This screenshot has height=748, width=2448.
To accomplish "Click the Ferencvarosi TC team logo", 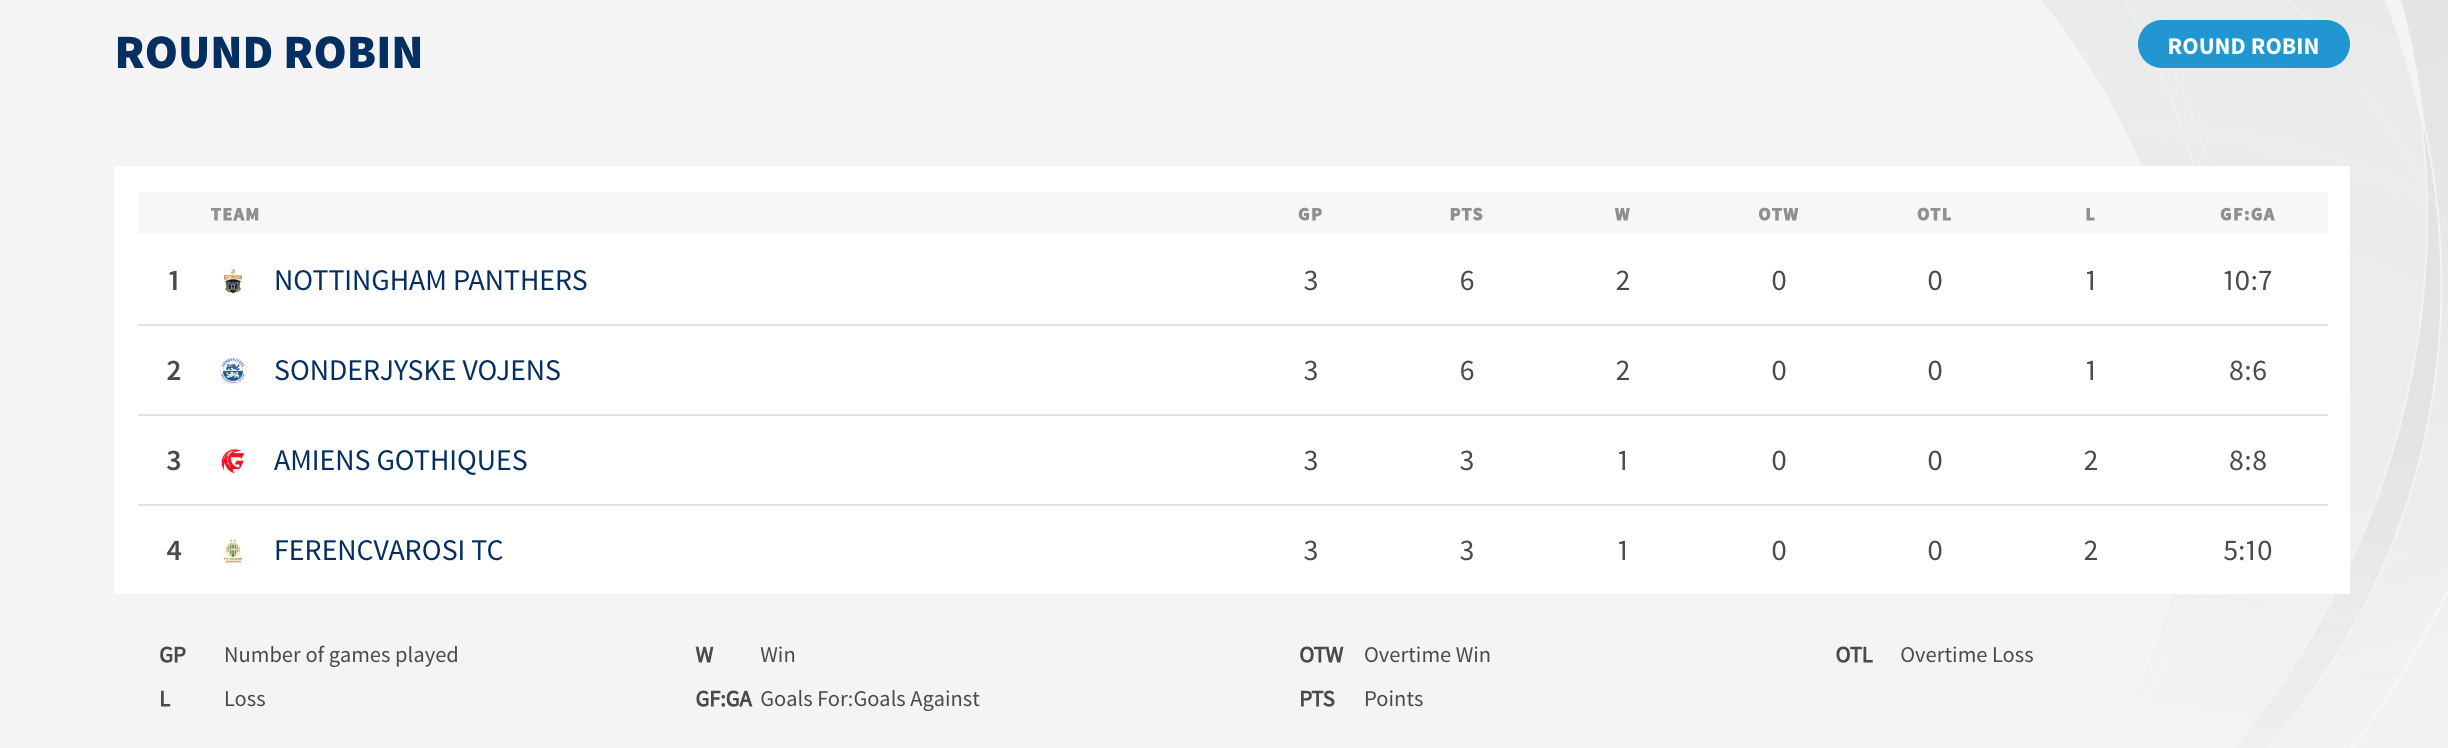I will tap(233, 551).
